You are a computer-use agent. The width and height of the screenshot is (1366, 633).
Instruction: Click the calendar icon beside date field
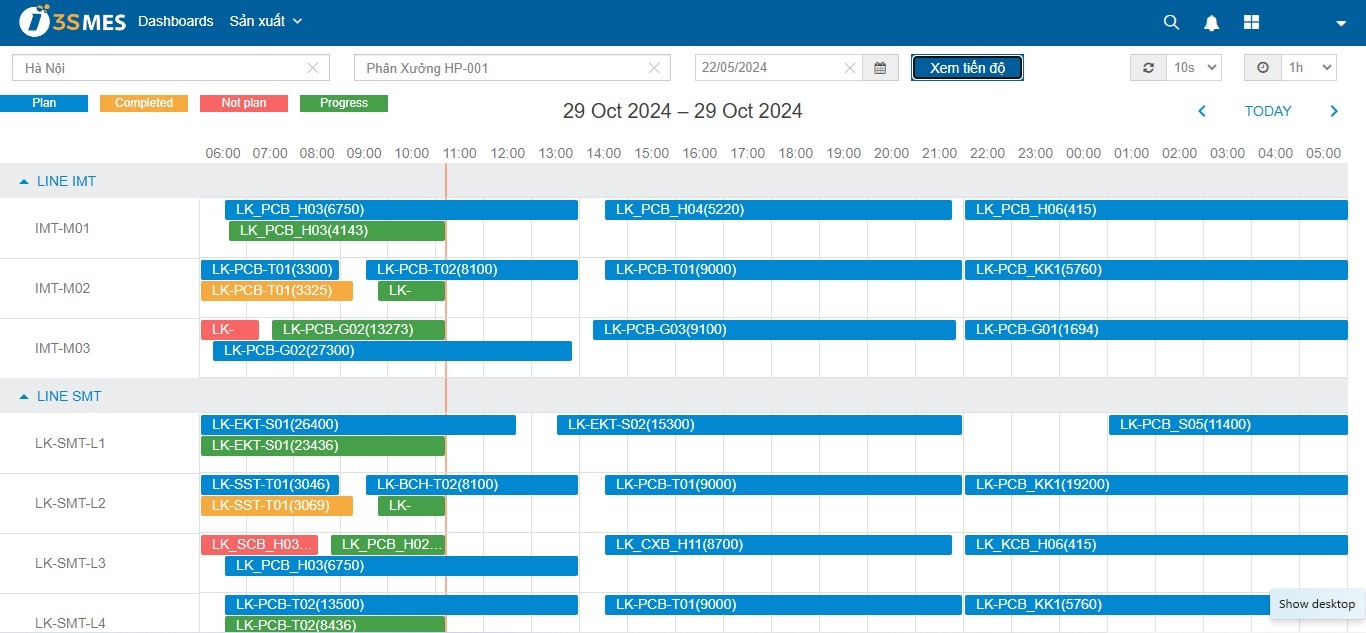tap(880, 68)
